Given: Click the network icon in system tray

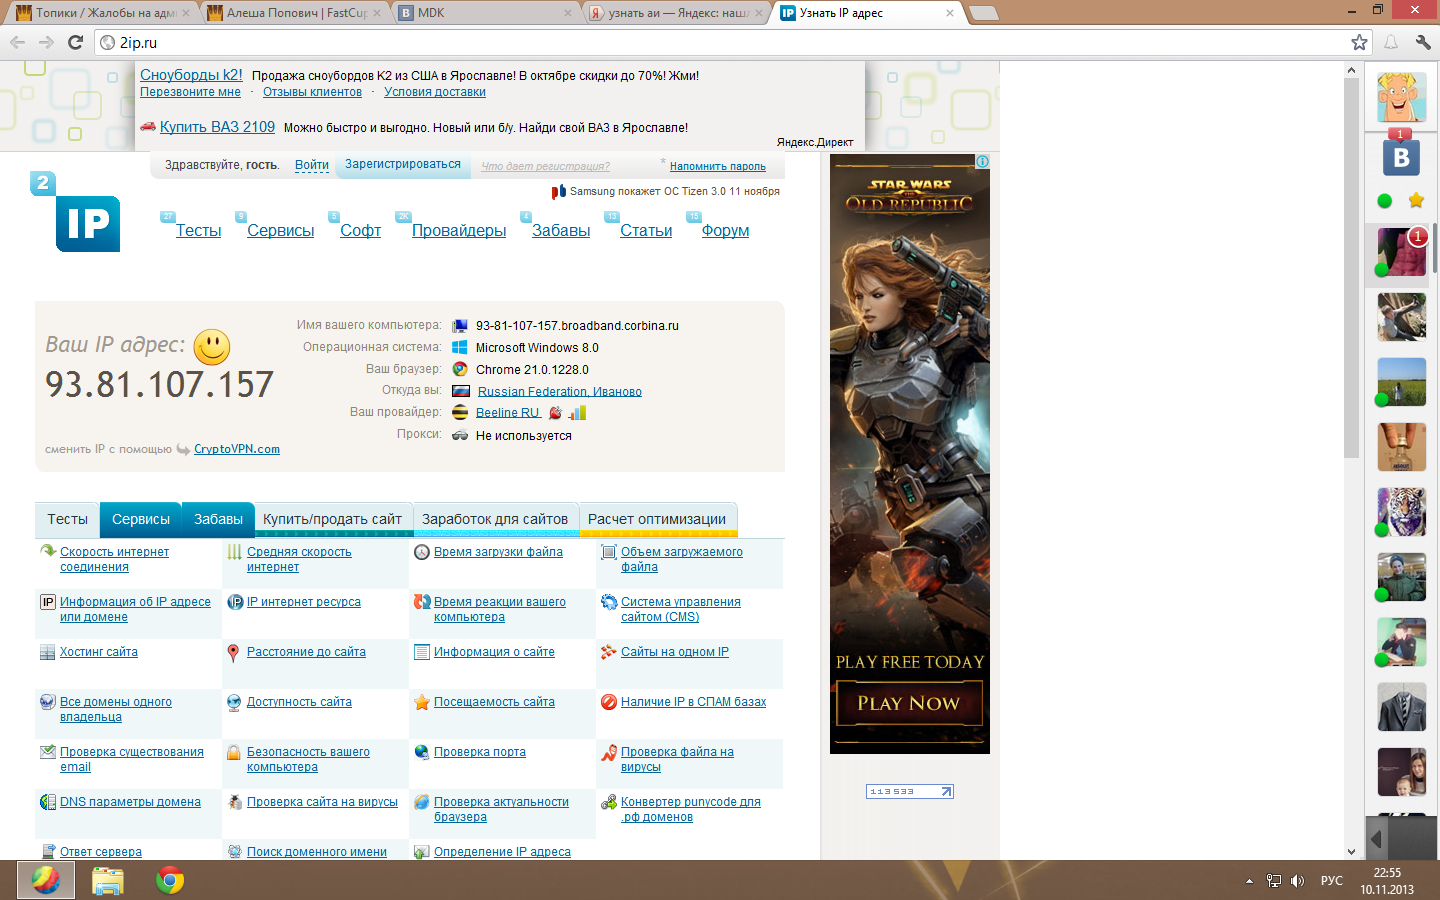Looking at the screenshot, I should click(1273, 881).
